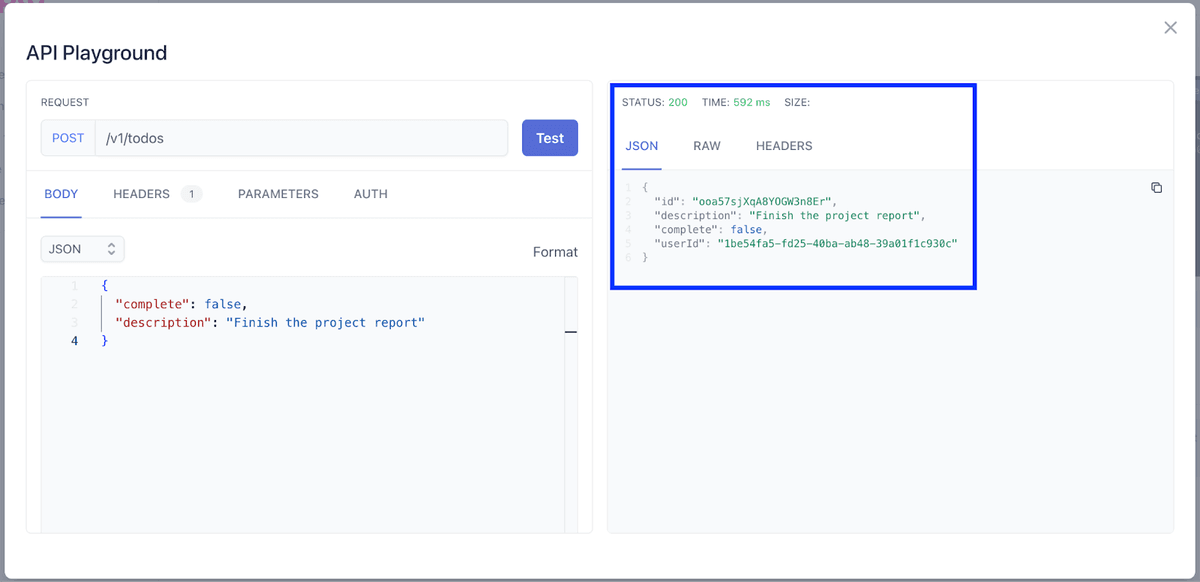Viewport: 1200px width, 582px height.
Task: Open the PARAMETERS tab
Action: [278, 193]
